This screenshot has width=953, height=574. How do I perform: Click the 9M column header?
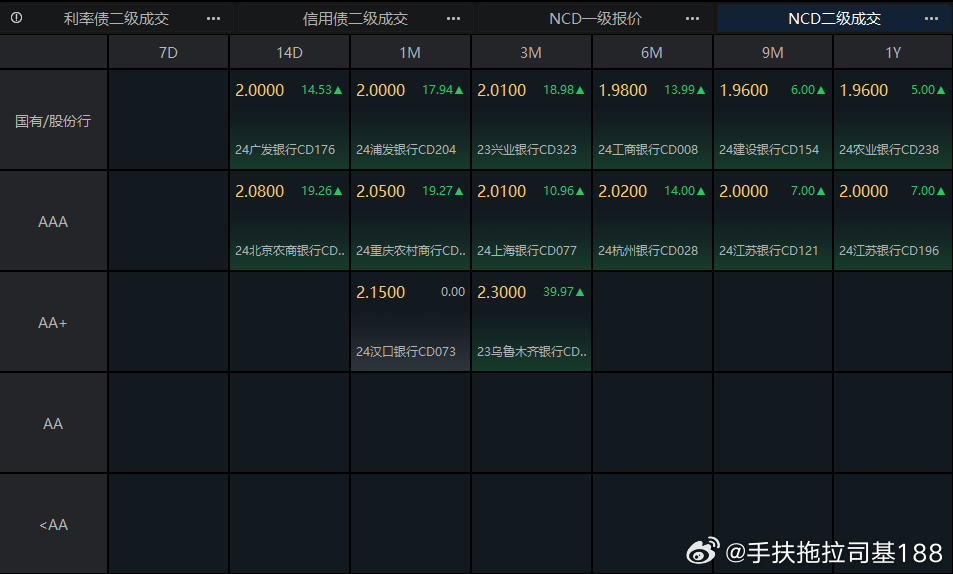tap(772, 53)
